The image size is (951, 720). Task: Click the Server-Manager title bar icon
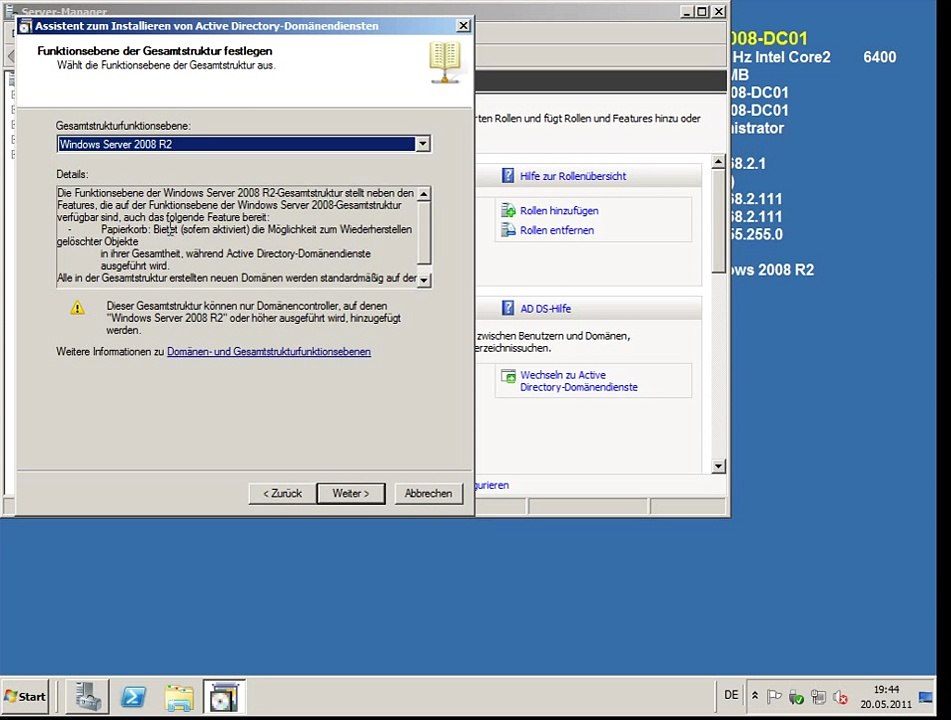pos(10,10)
